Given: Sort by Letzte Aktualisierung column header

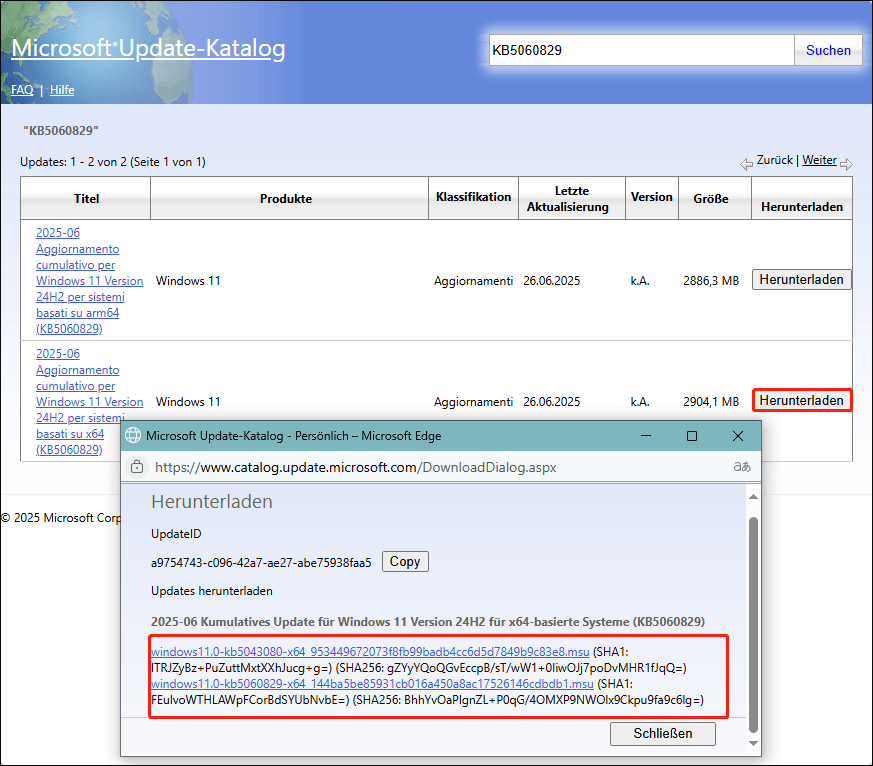Looking at the screenshot, I should point(571,199).
